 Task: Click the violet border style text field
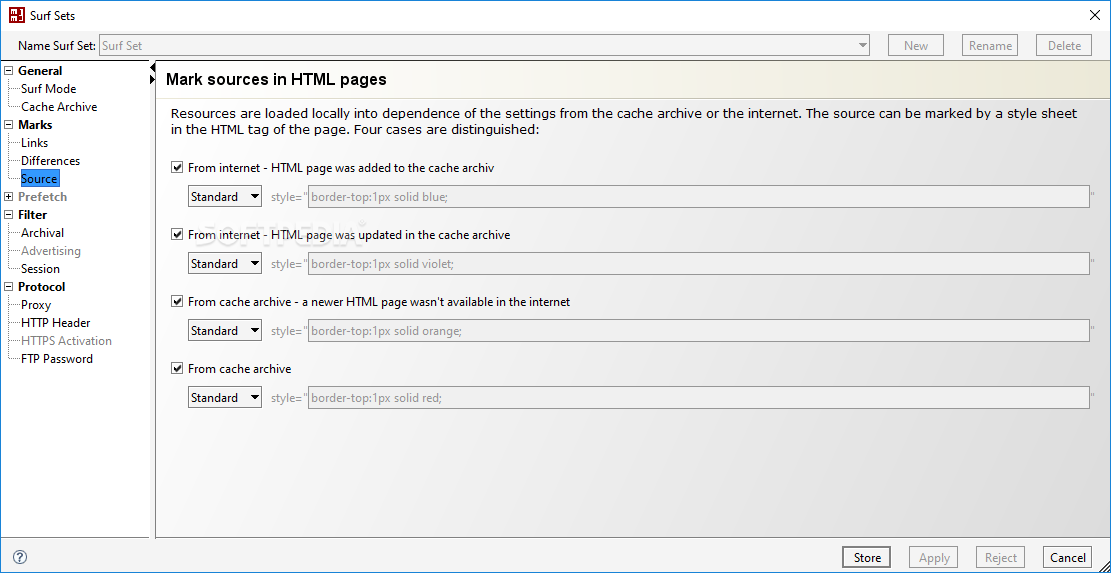(698, 264)
